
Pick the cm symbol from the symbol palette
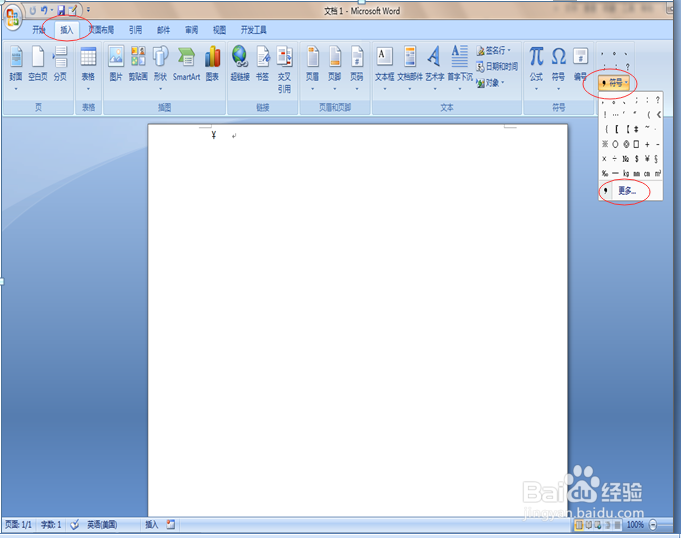coord(647,173)
